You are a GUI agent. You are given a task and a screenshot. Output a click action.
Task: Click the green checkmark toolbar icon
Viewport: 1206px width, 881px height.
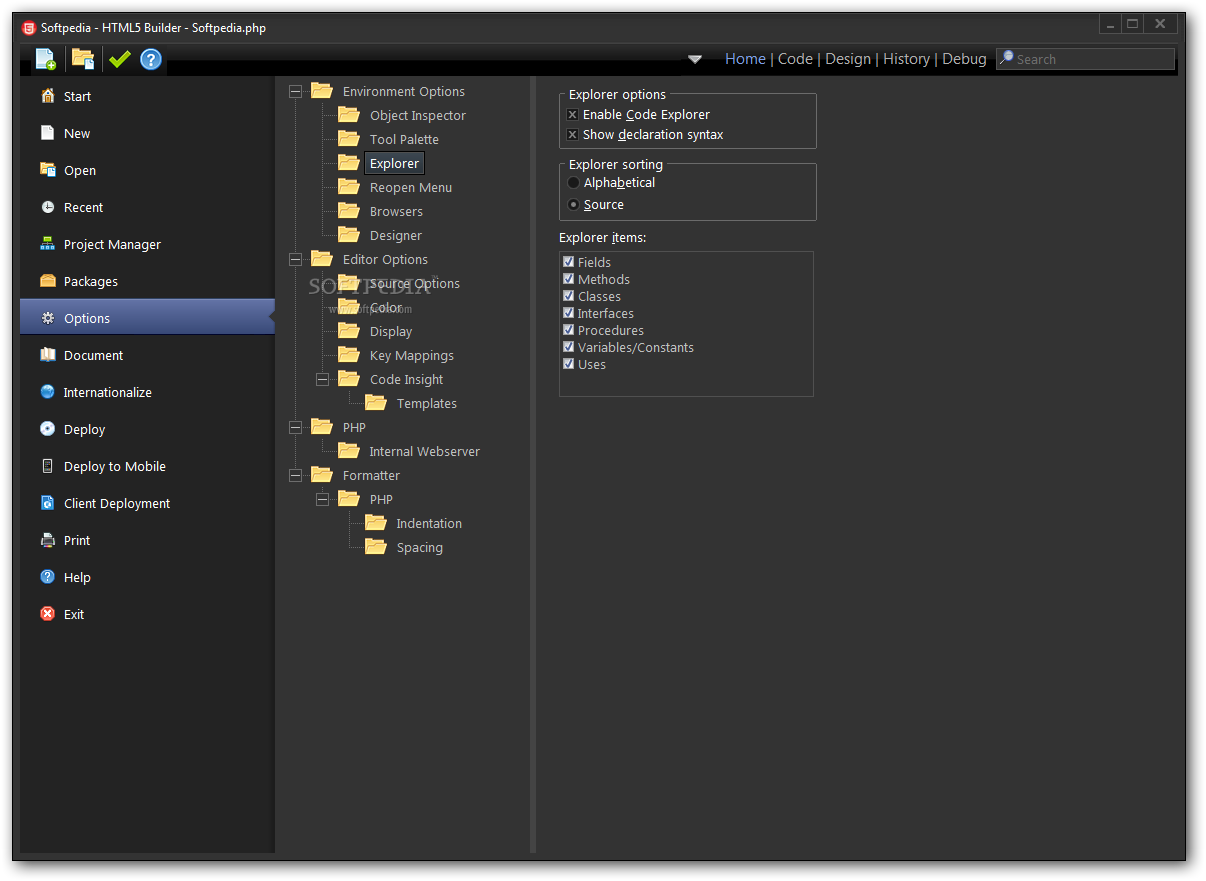tap(120, 59)
